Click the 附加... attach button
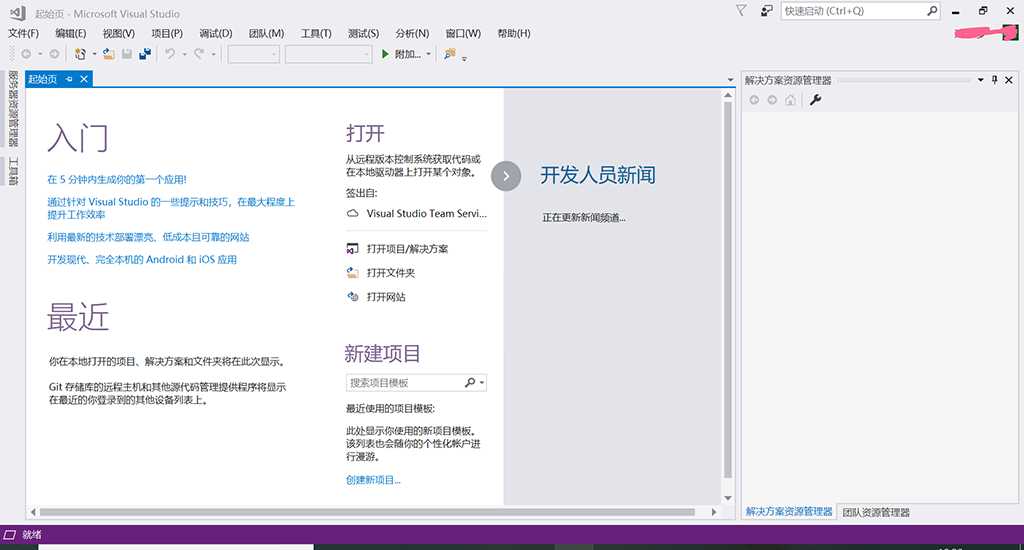Viewport: 1024px width, 550px height. (x=408, y=54)
